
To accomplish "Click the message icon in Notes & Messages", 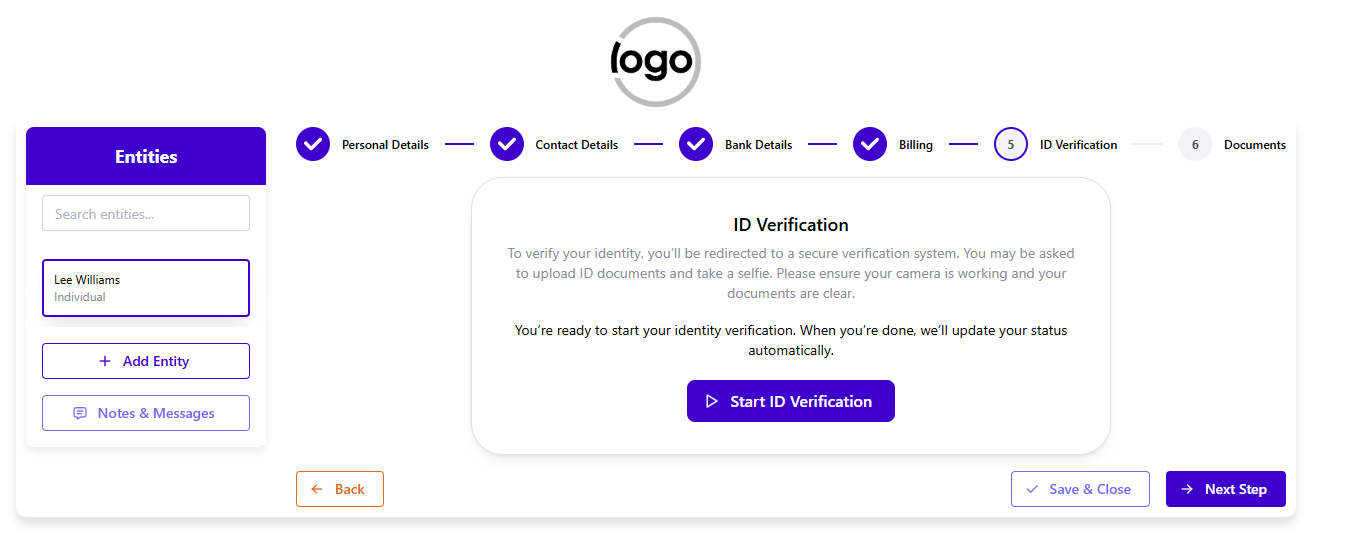I will point(80,413).
